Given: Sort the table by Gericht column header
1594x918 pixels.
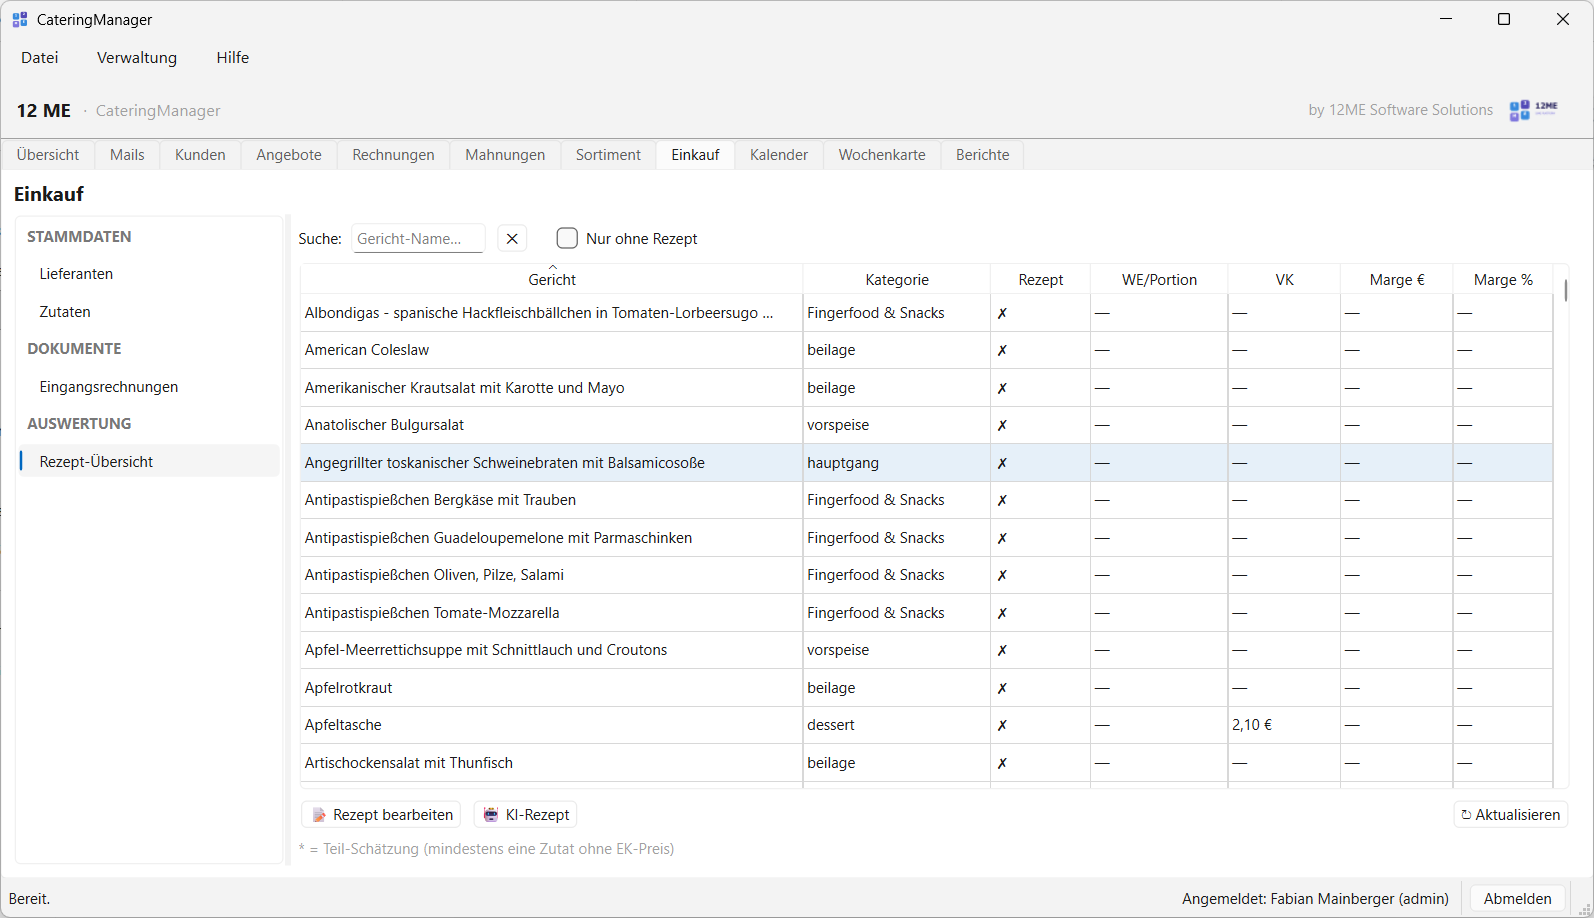Looking at the screenshot, I should [552, 279].
